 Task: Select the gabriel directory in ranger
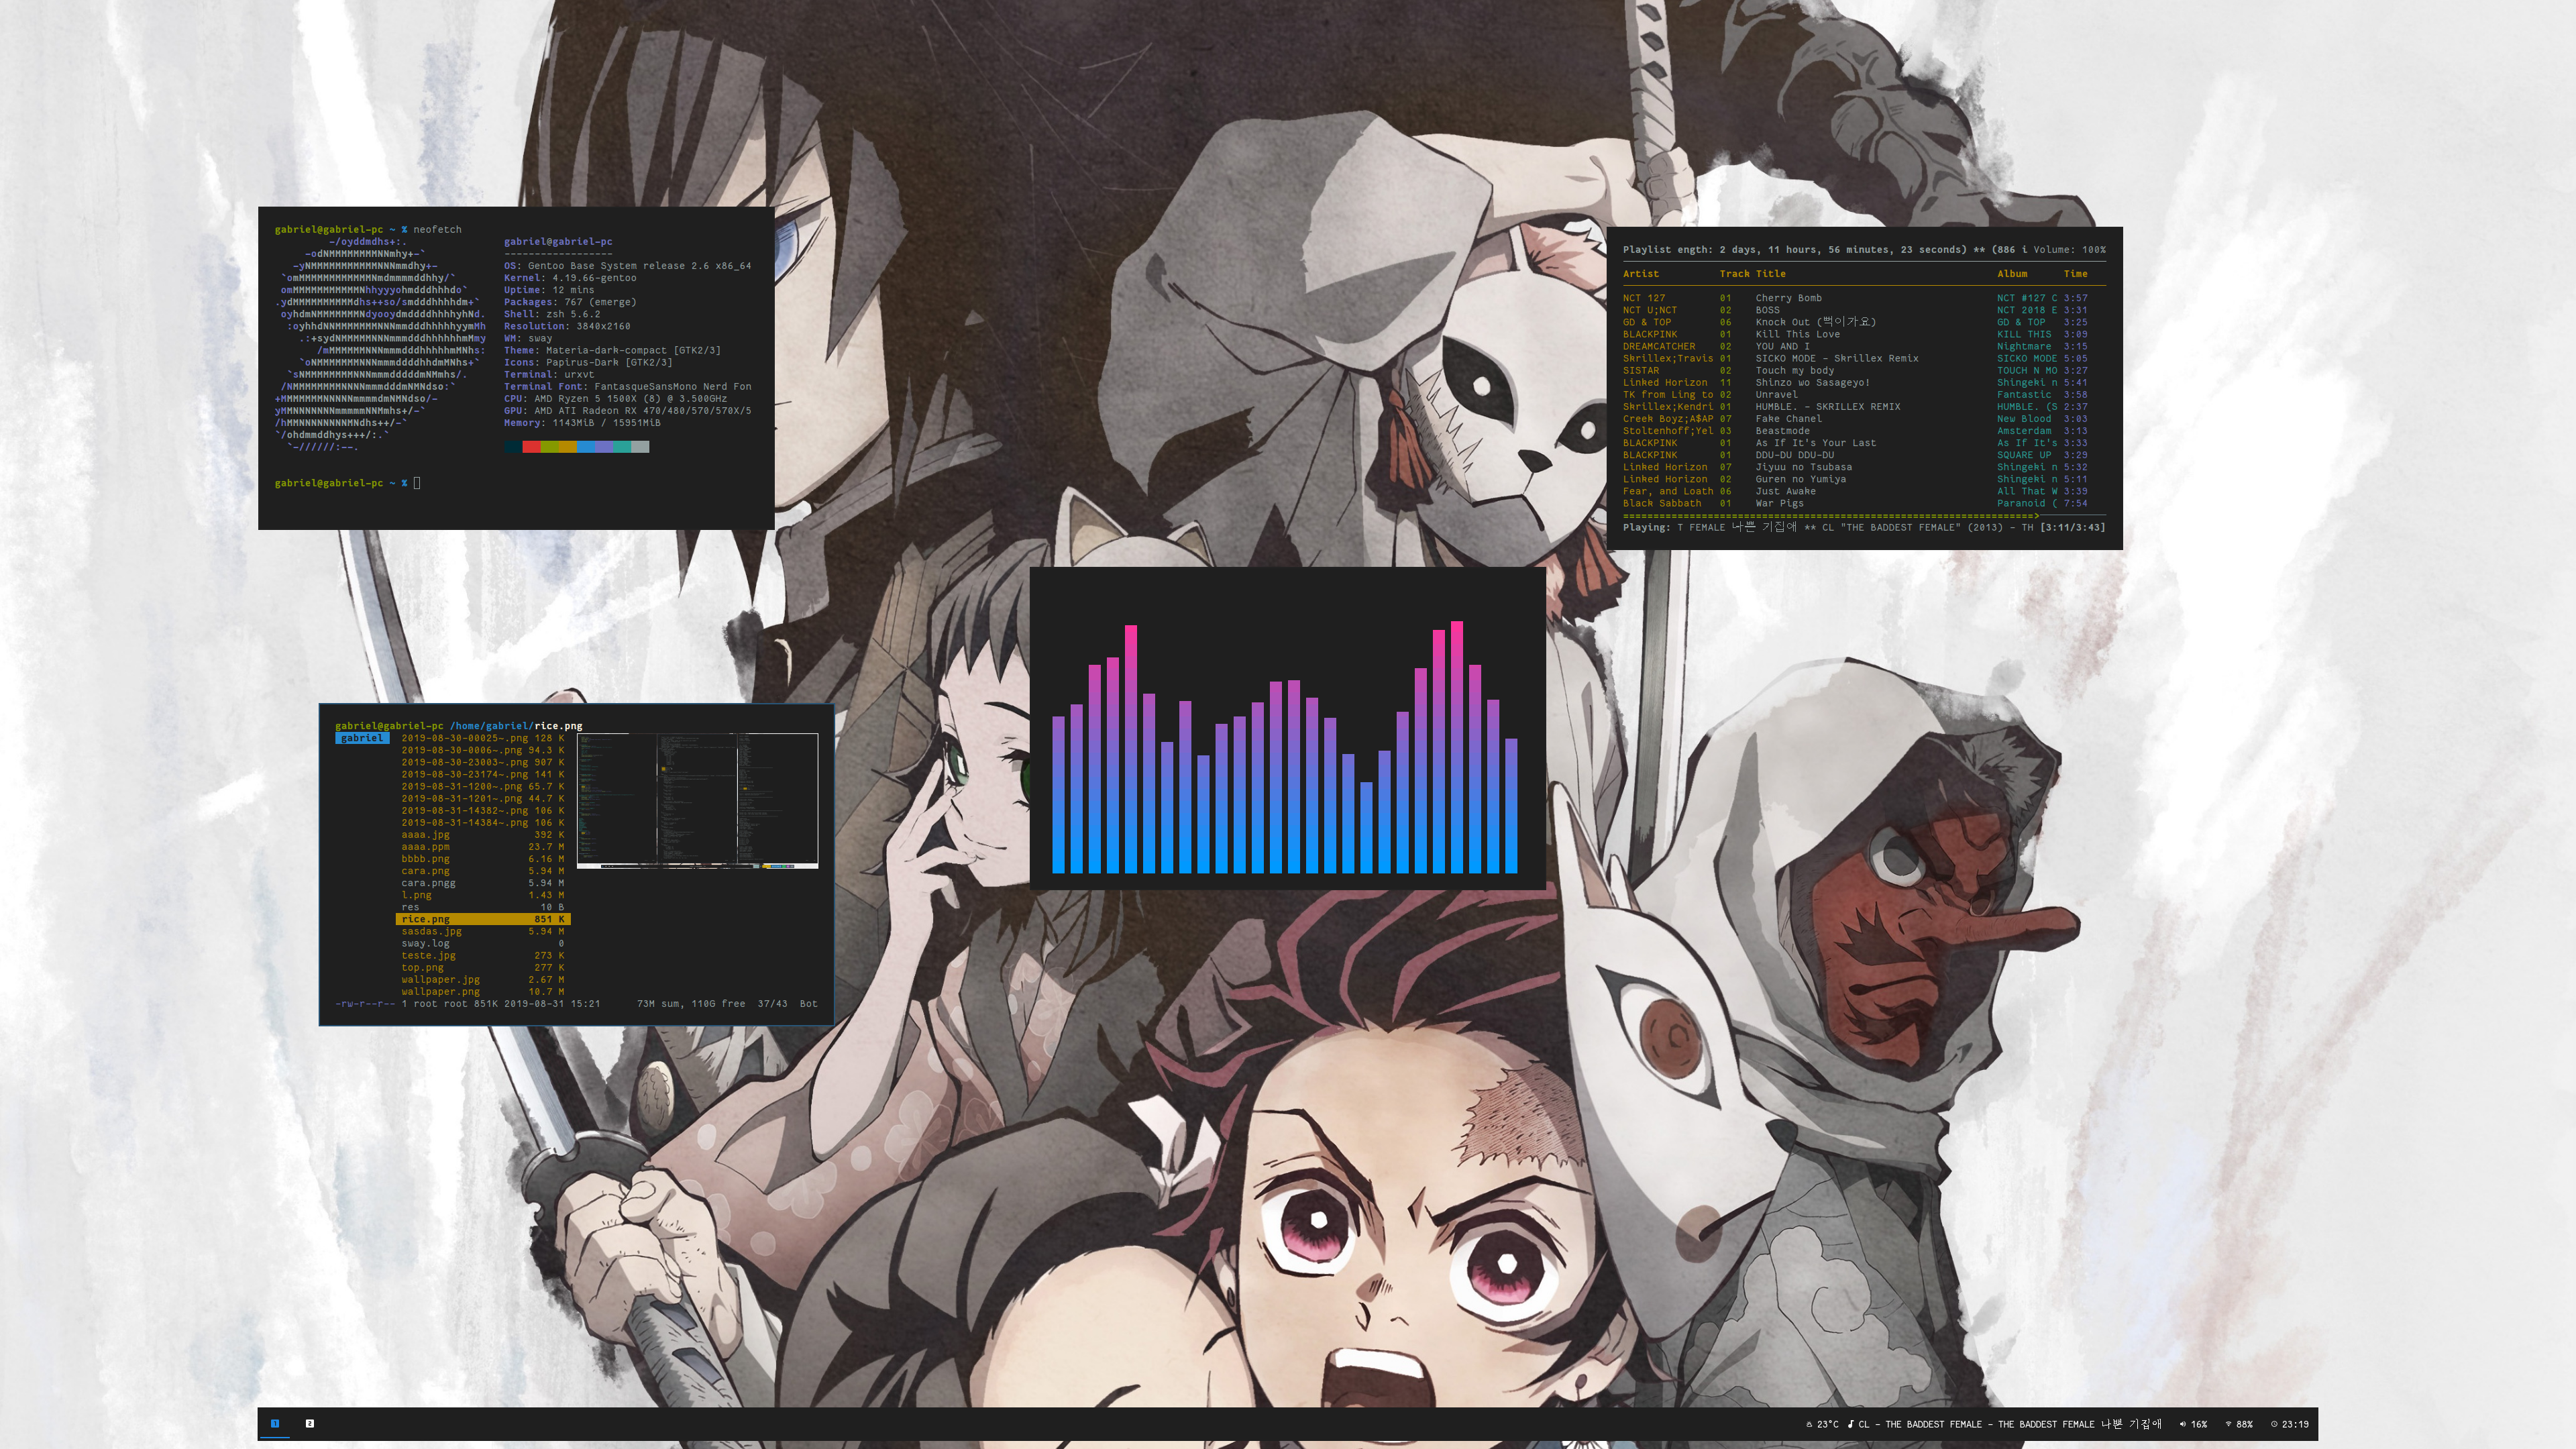pos(362,738)
